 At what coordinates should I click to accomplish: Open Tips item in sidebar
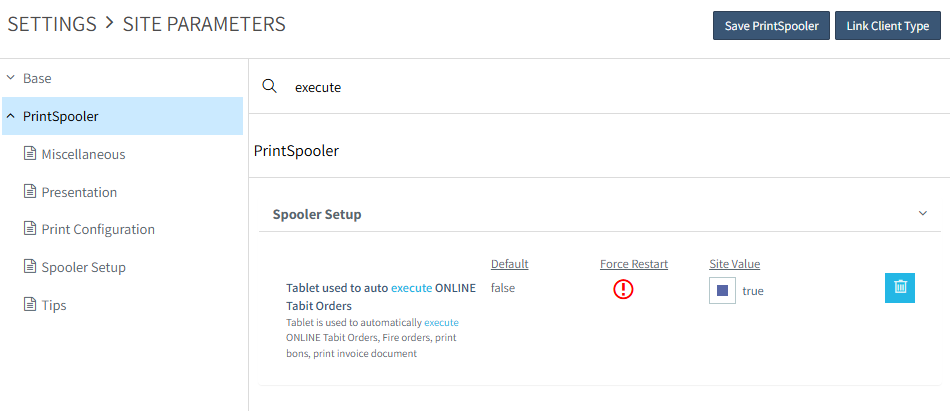tap(54, 305)
